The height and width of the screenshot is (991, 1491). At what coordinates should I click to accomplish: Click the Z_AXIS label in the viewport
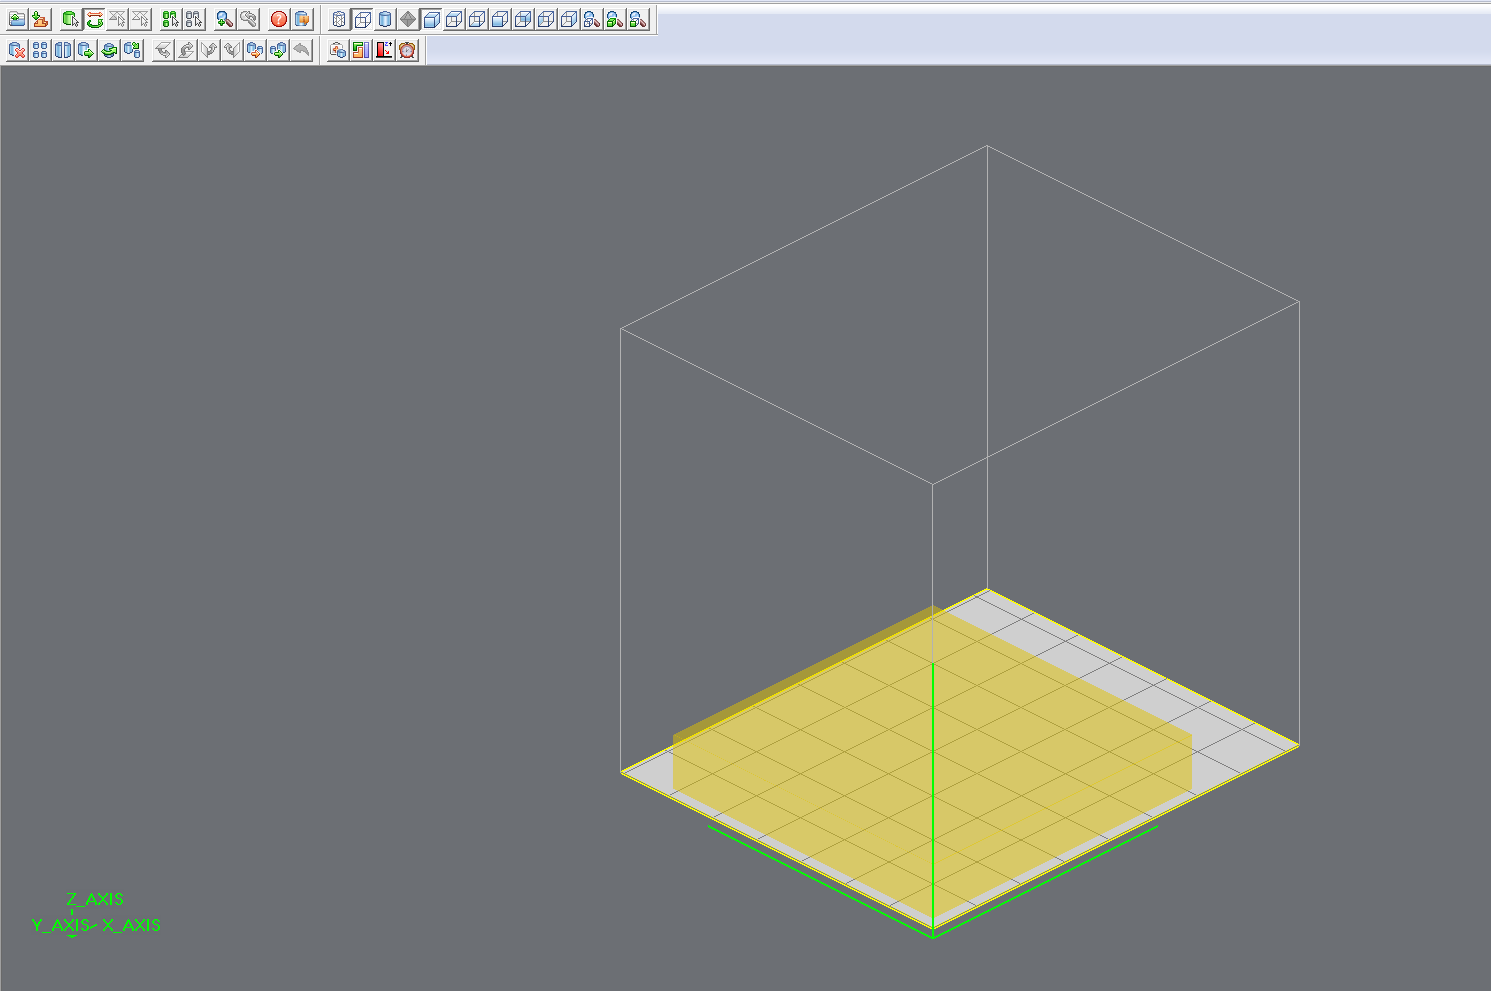[95, 899]
